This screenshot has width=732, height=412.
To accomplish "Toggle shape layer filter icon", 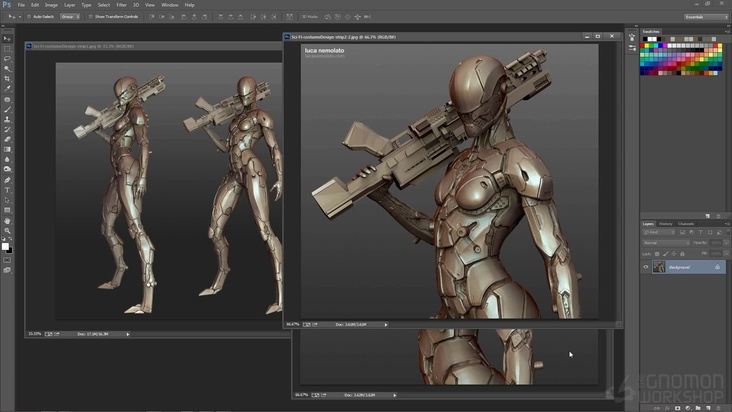I will click(x=710, y=232).
